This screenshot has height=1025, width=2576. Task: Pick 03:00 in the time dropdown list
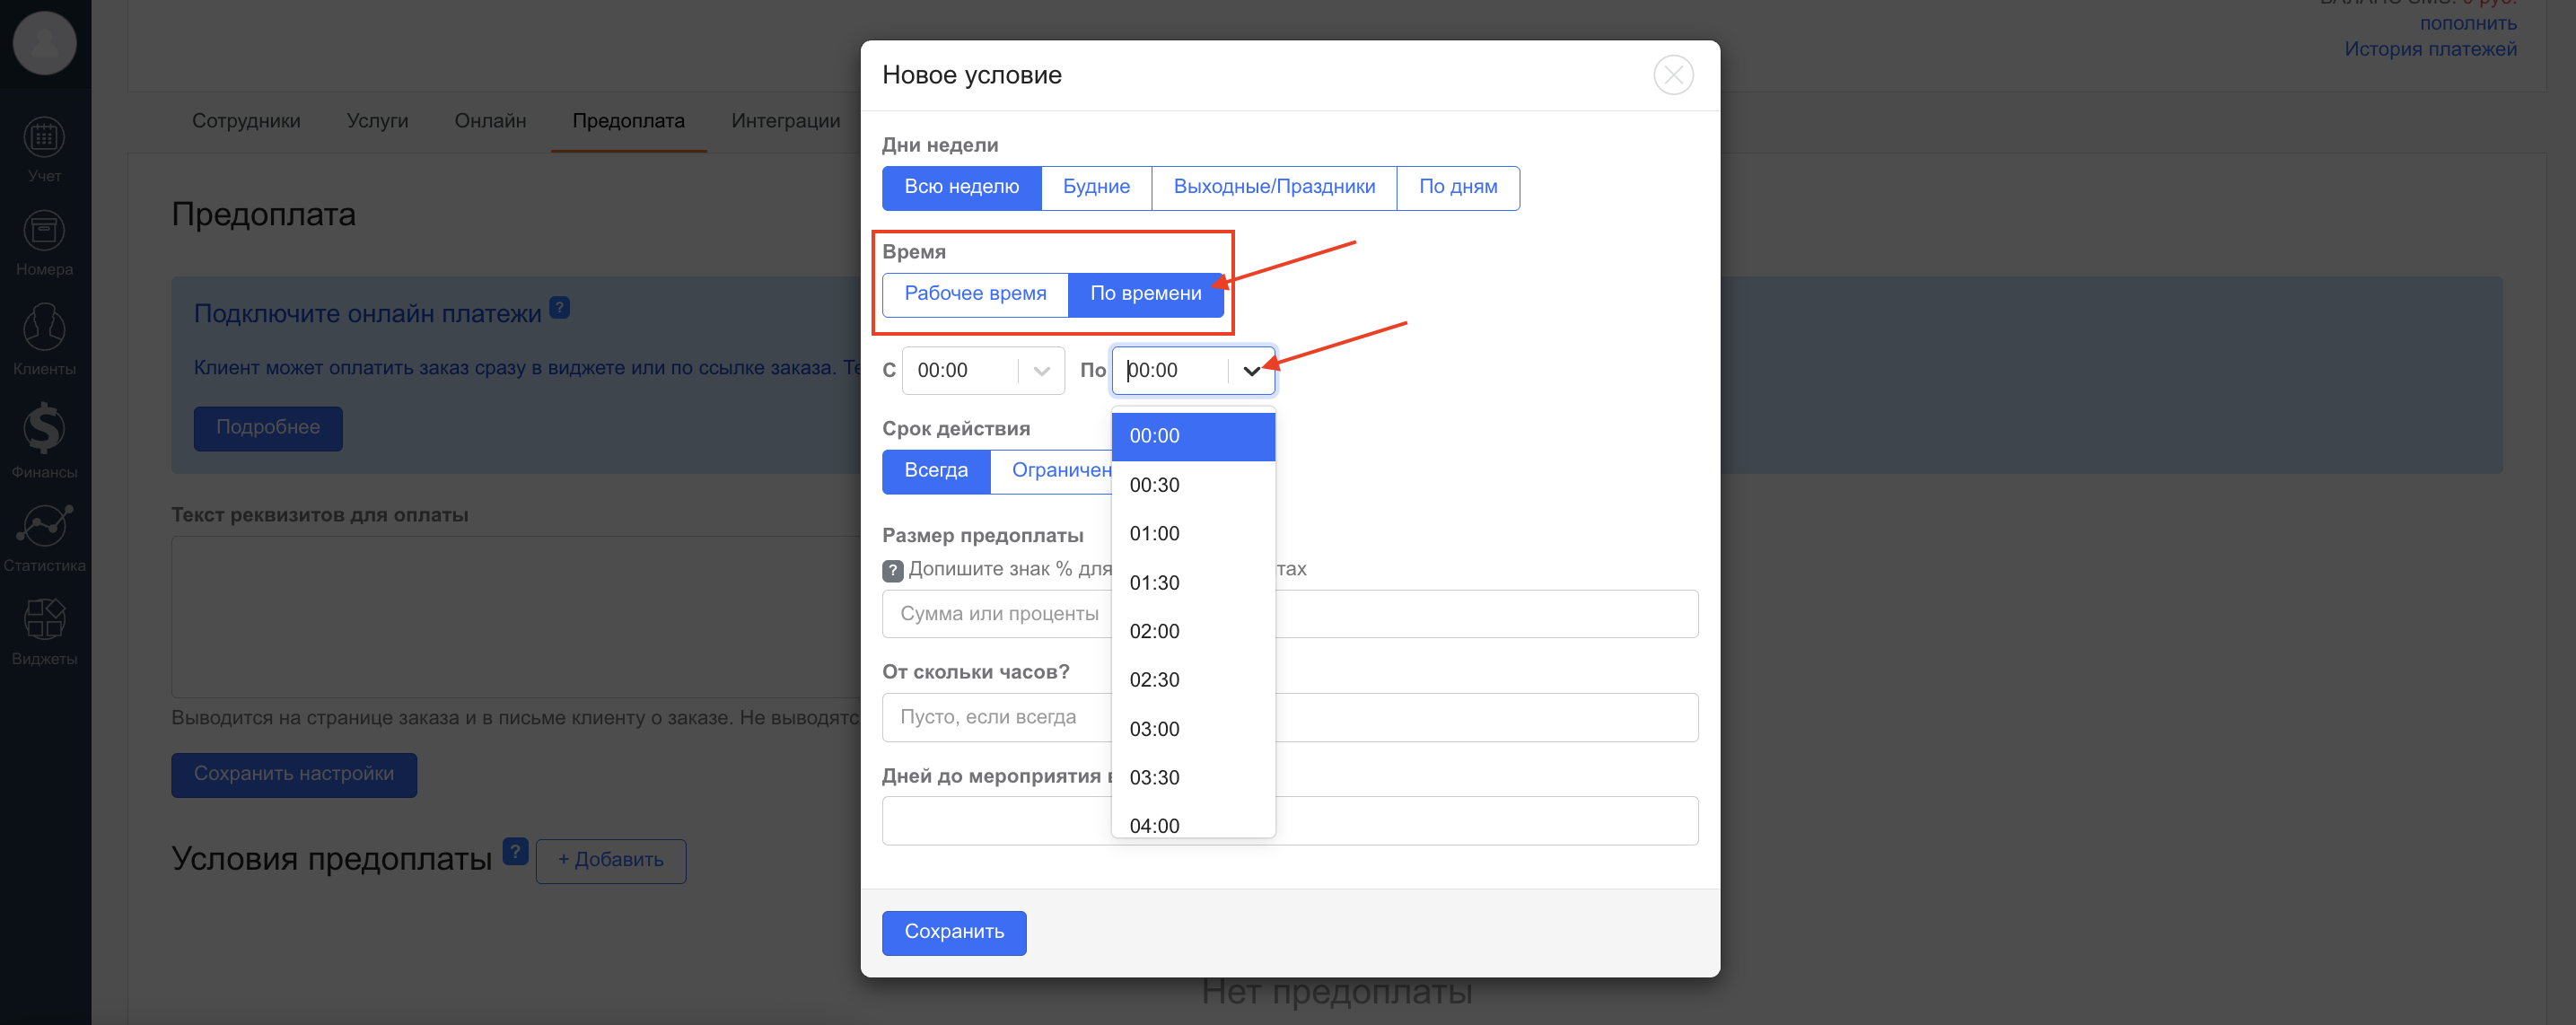[1154, 729]
